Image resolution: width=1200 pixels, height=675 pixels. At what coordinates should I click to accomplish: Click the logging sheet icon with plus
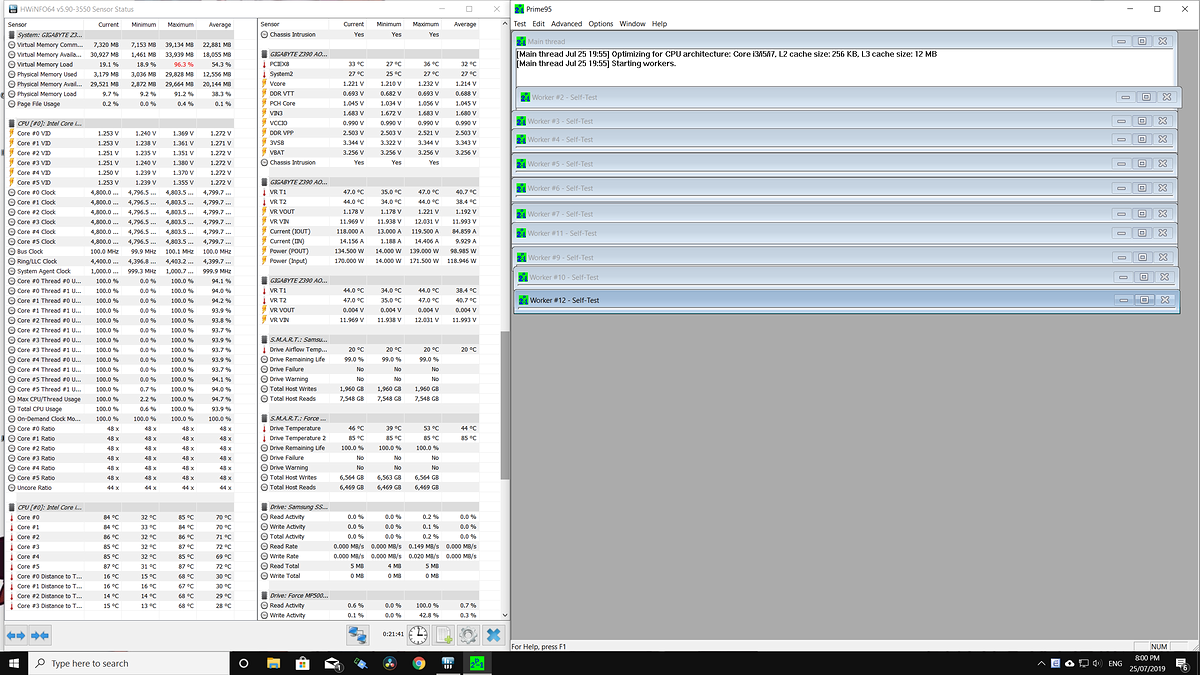[443, 635]
